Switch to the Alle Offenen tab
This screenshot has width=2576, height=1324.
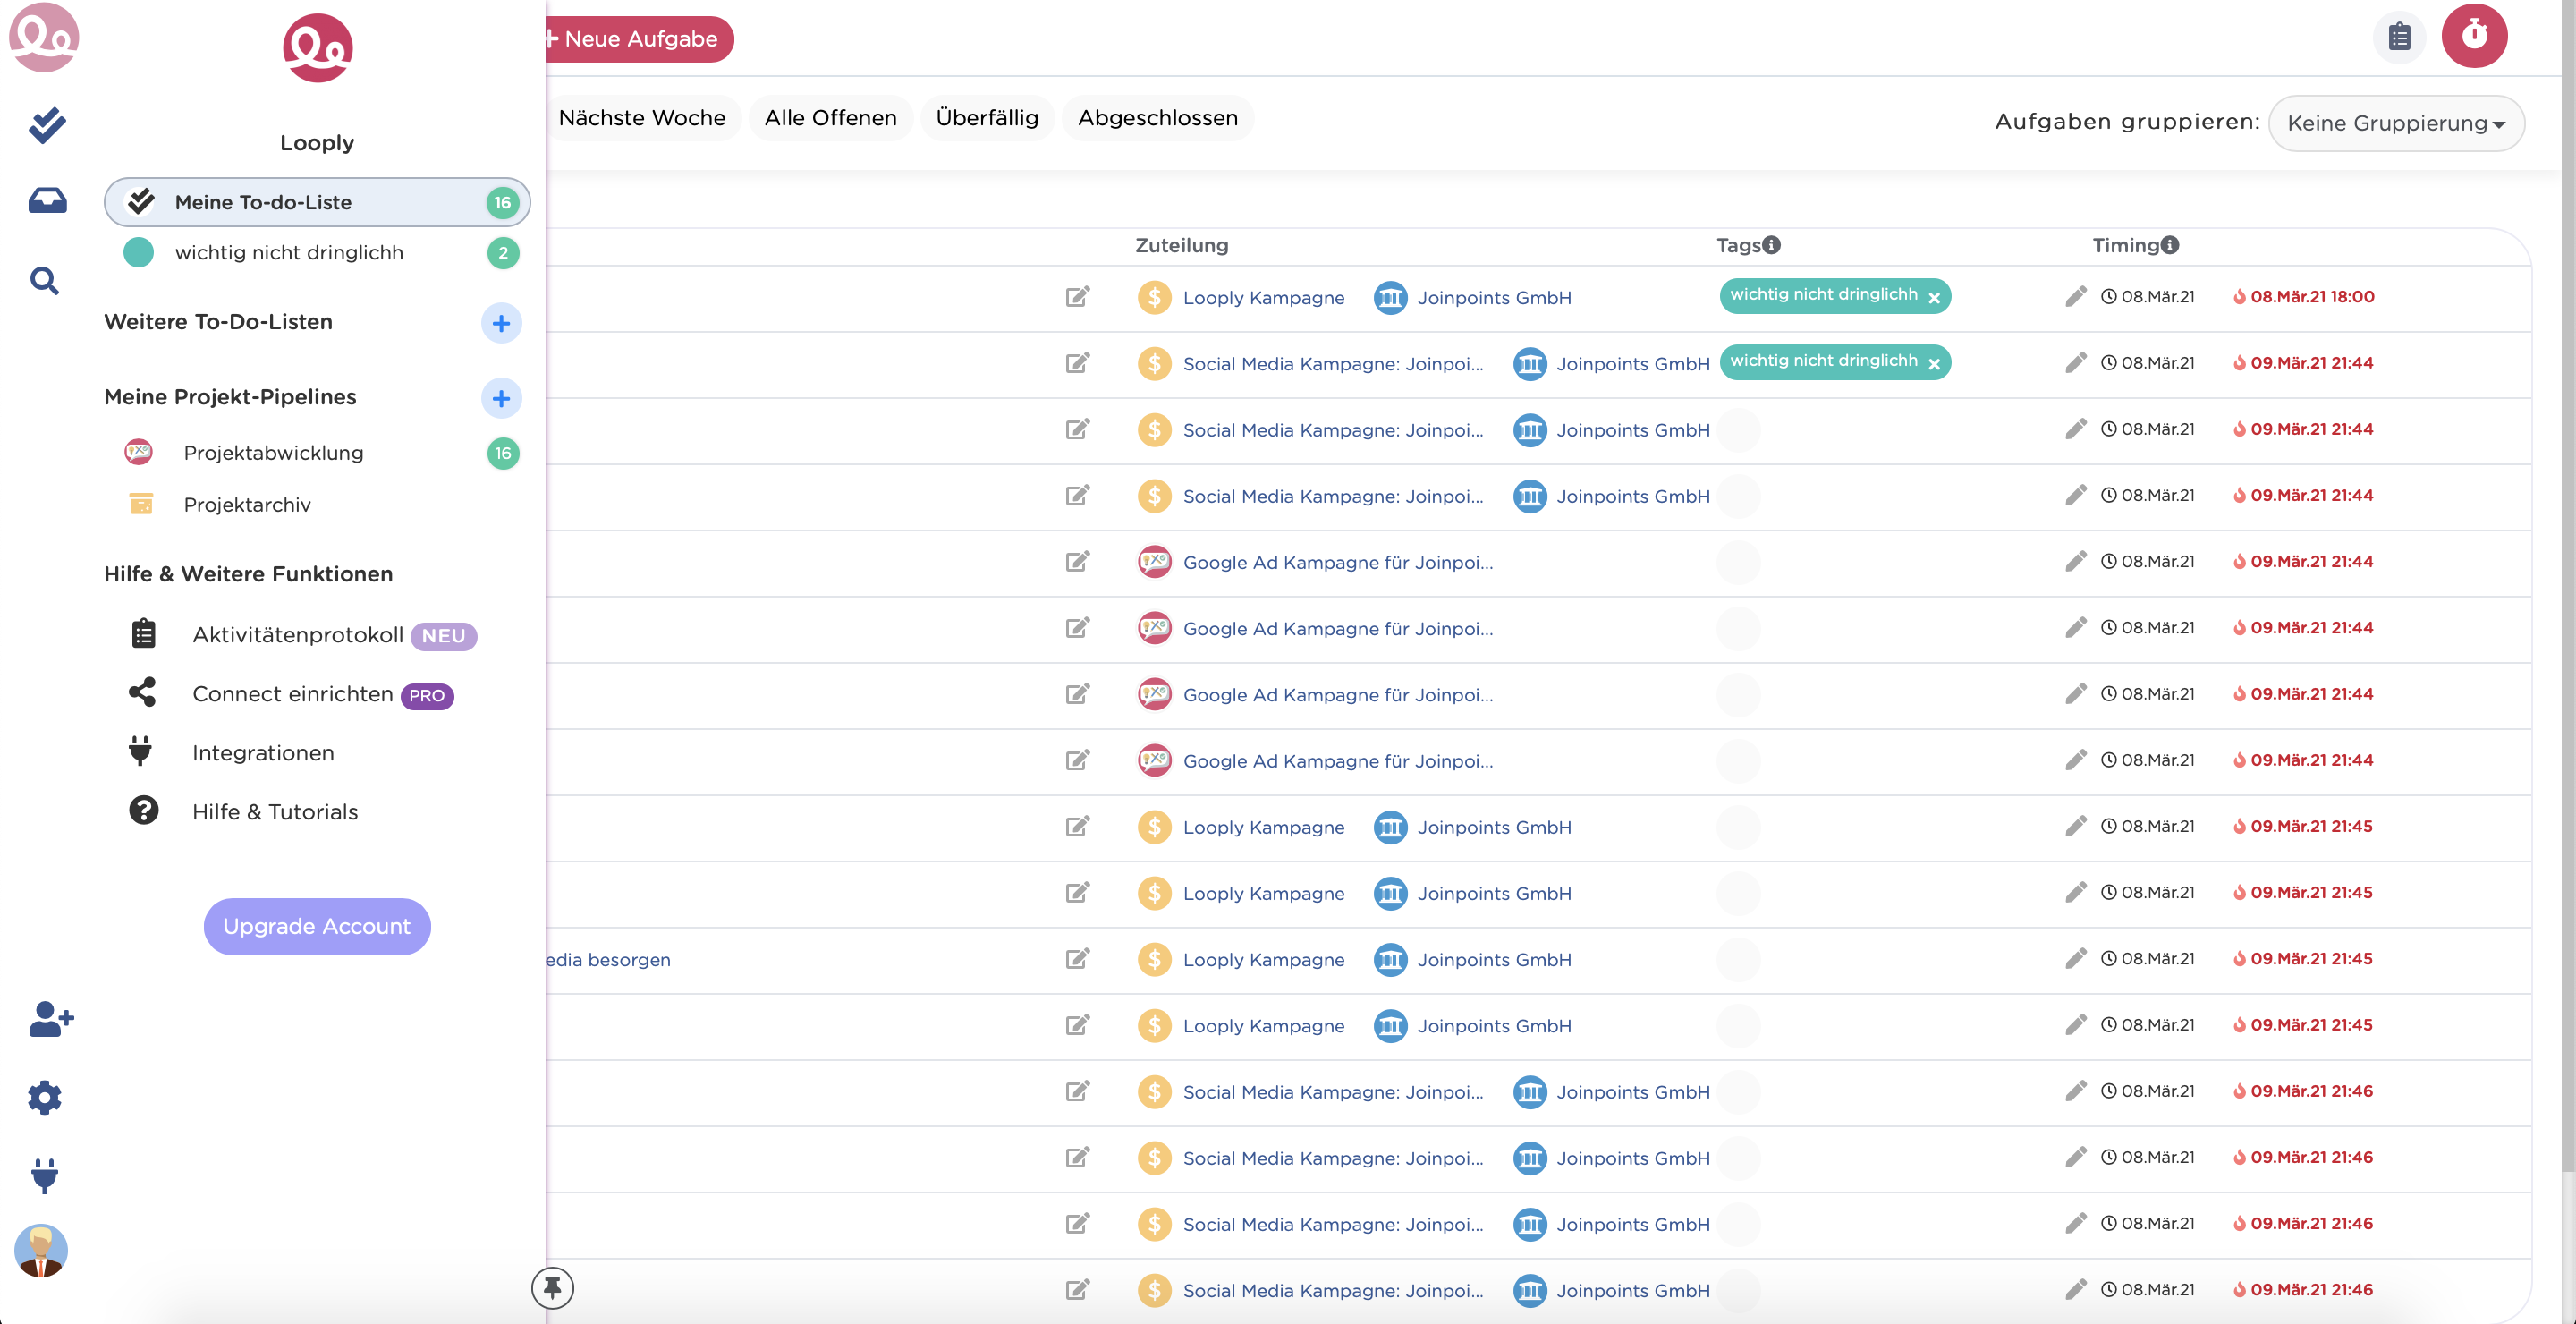pos(830,117)
